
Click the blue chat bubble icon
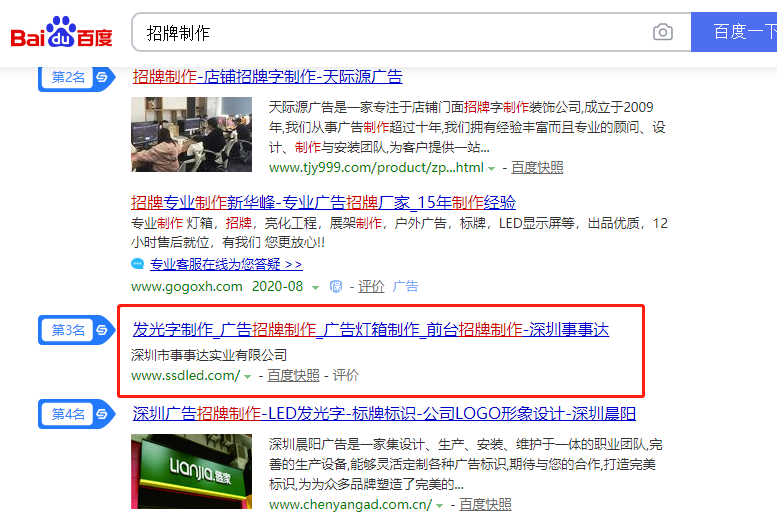click(x=138, y=264)
